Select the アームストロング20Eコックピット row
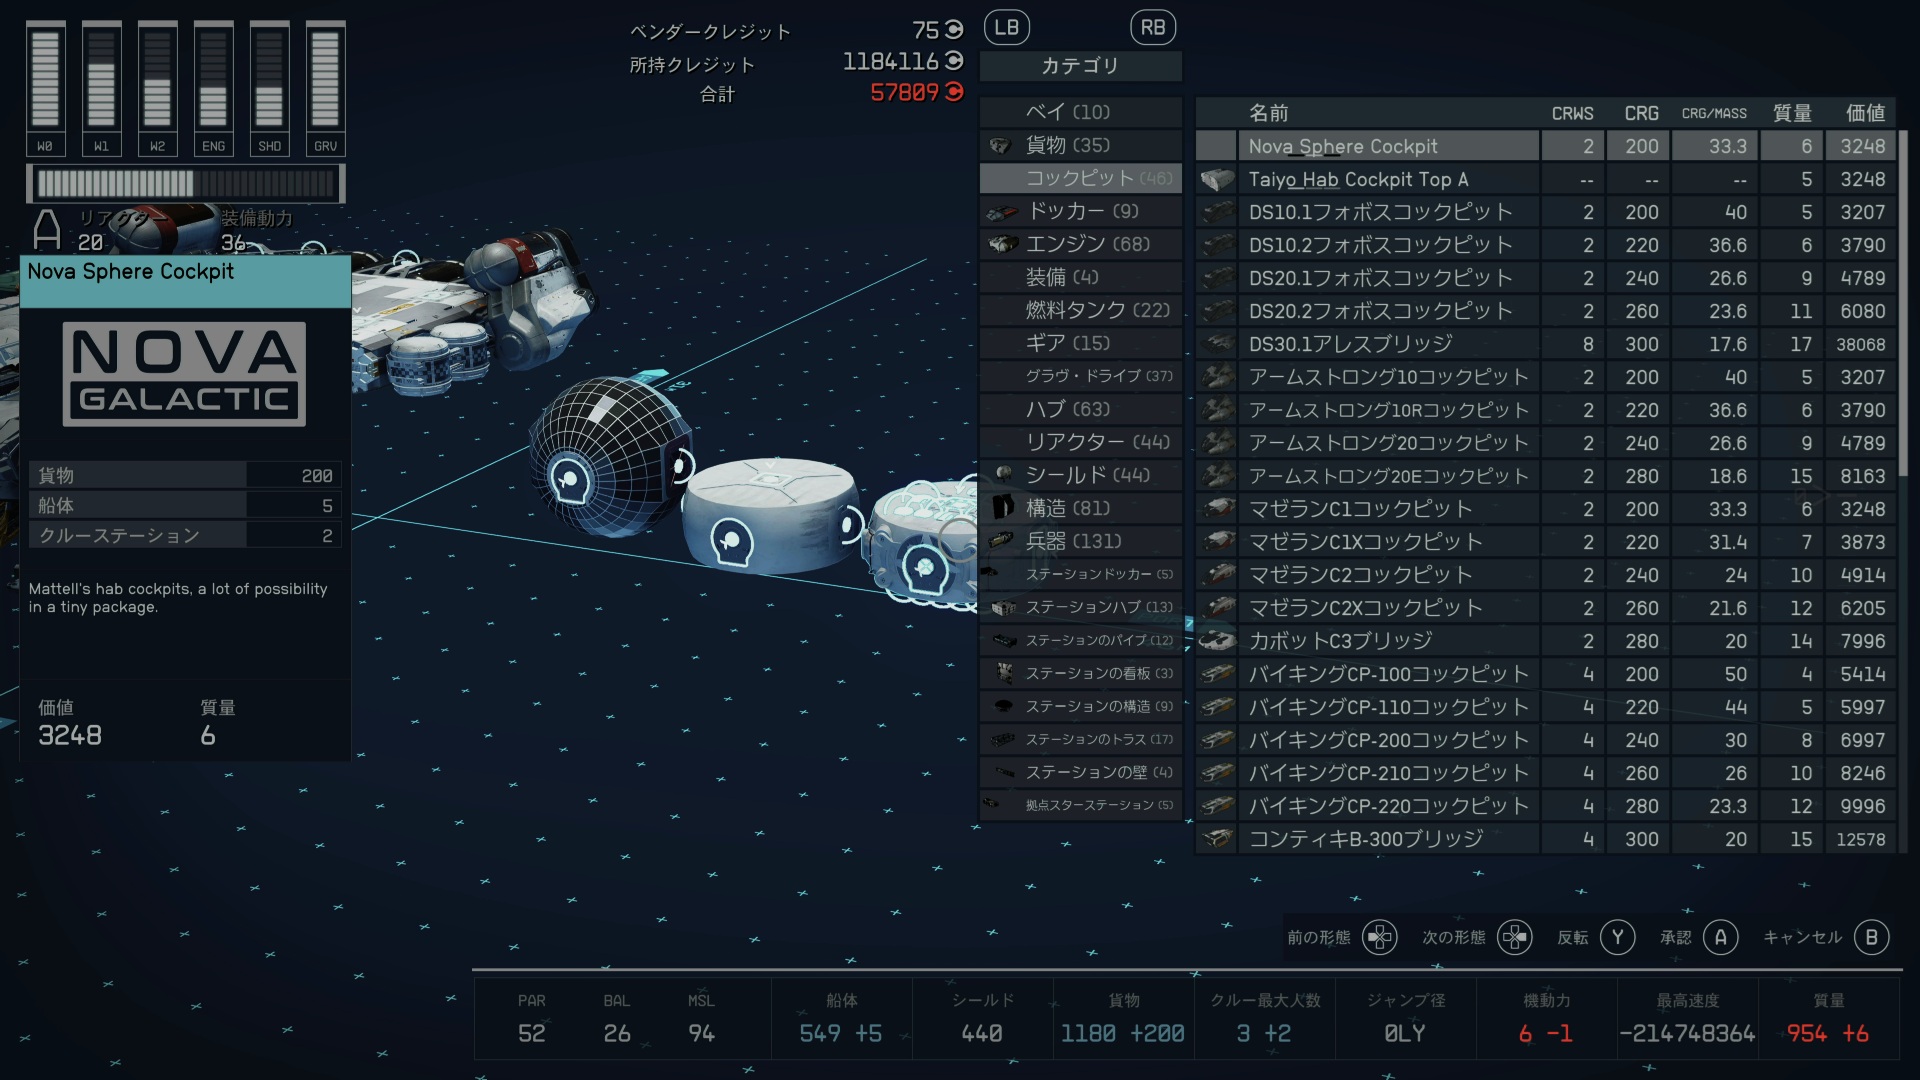 1546,476
